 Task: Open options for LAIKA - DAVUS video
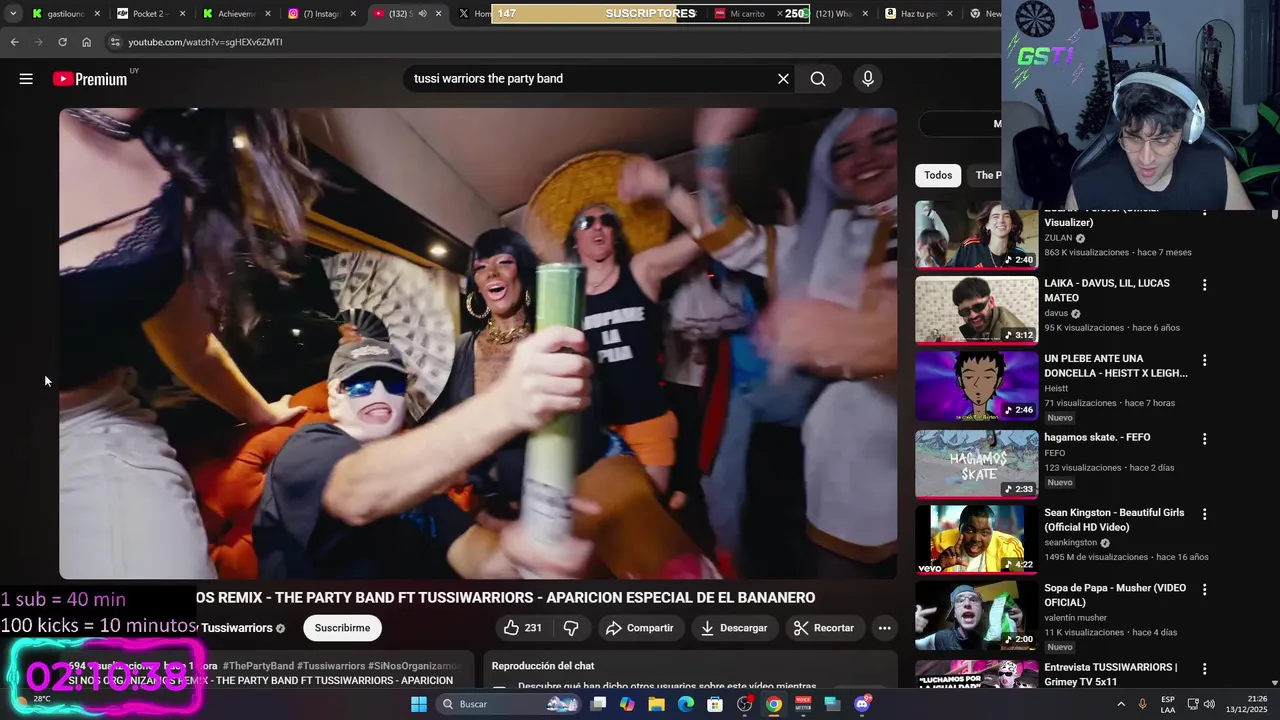pyautogui.click(x=1204, y=285)
